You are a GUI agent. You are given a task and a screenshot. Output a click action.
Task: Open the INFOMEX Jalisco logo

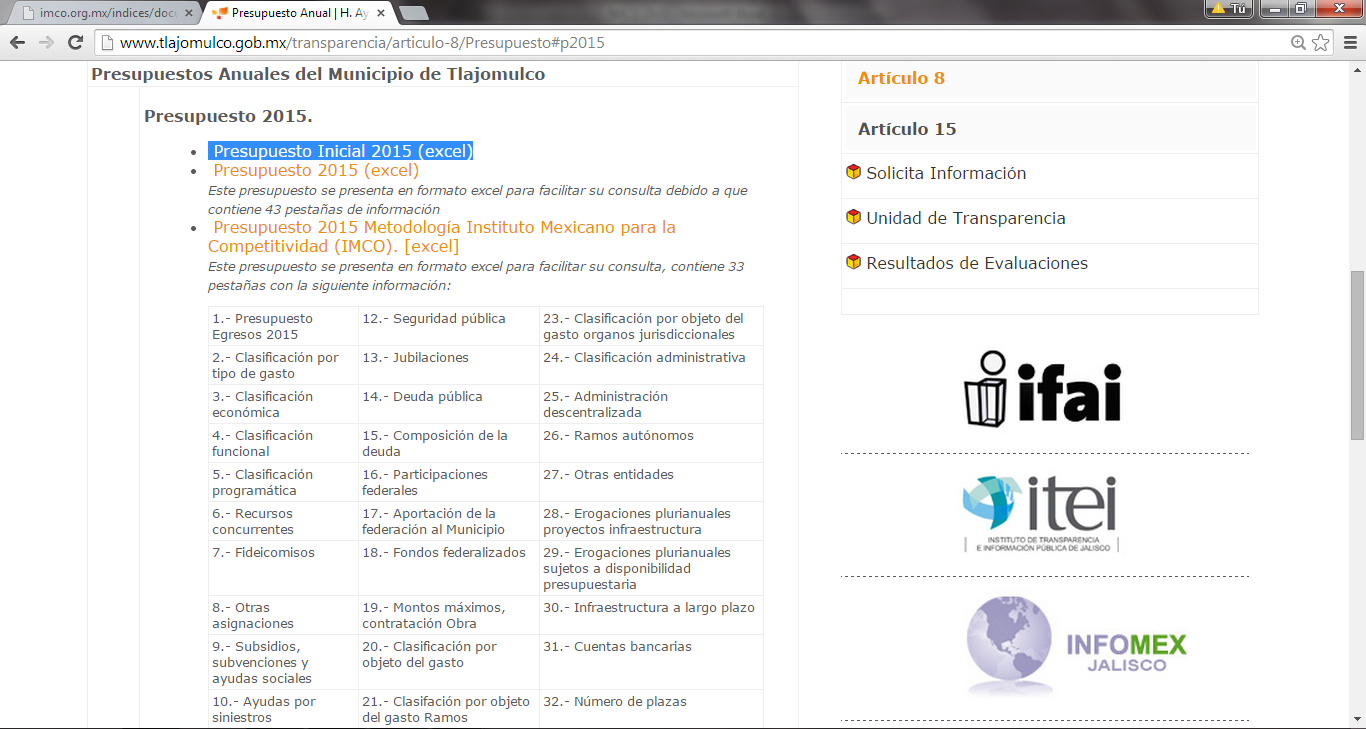[x=1075, y=645]
